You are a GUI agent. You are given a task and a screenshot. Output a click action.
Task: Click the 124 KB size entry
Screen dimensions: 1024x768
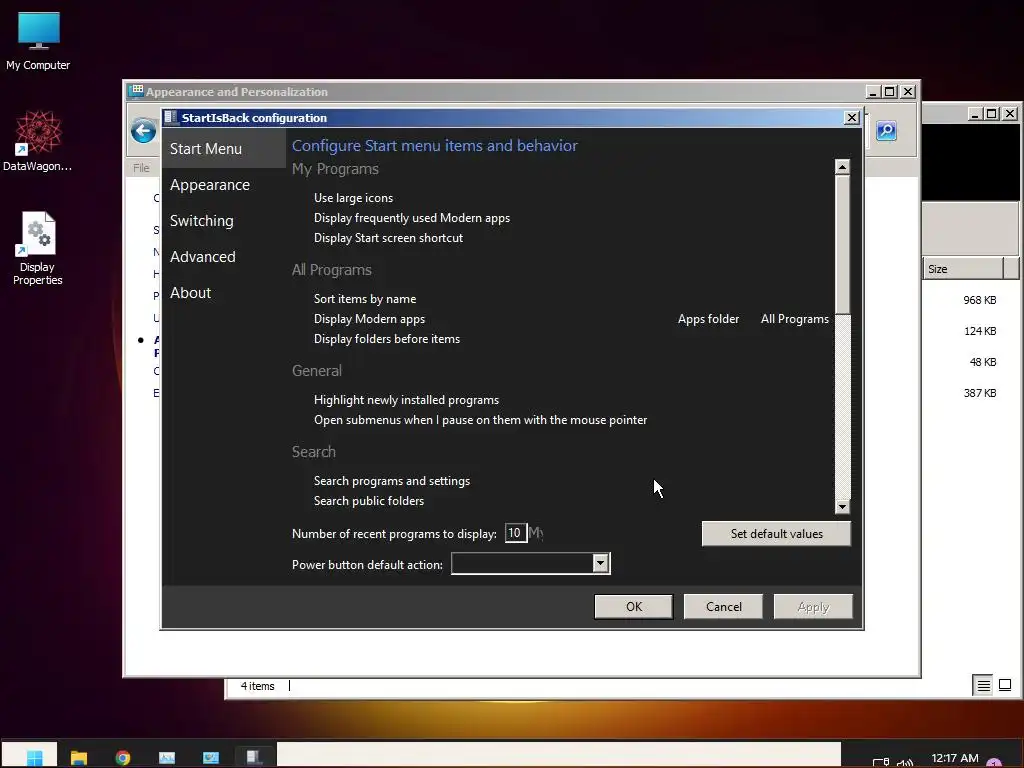pyautogui.click(x=980, y=331)
